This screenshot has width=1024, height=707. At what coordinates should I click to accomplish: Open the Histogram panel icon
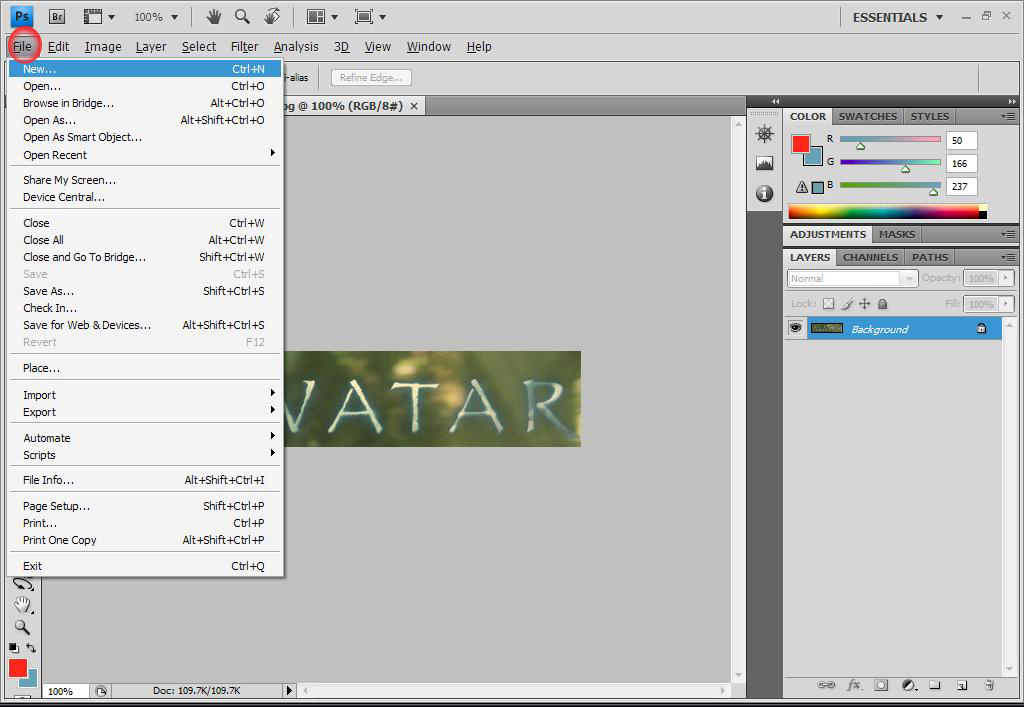(x=764, y=163)
